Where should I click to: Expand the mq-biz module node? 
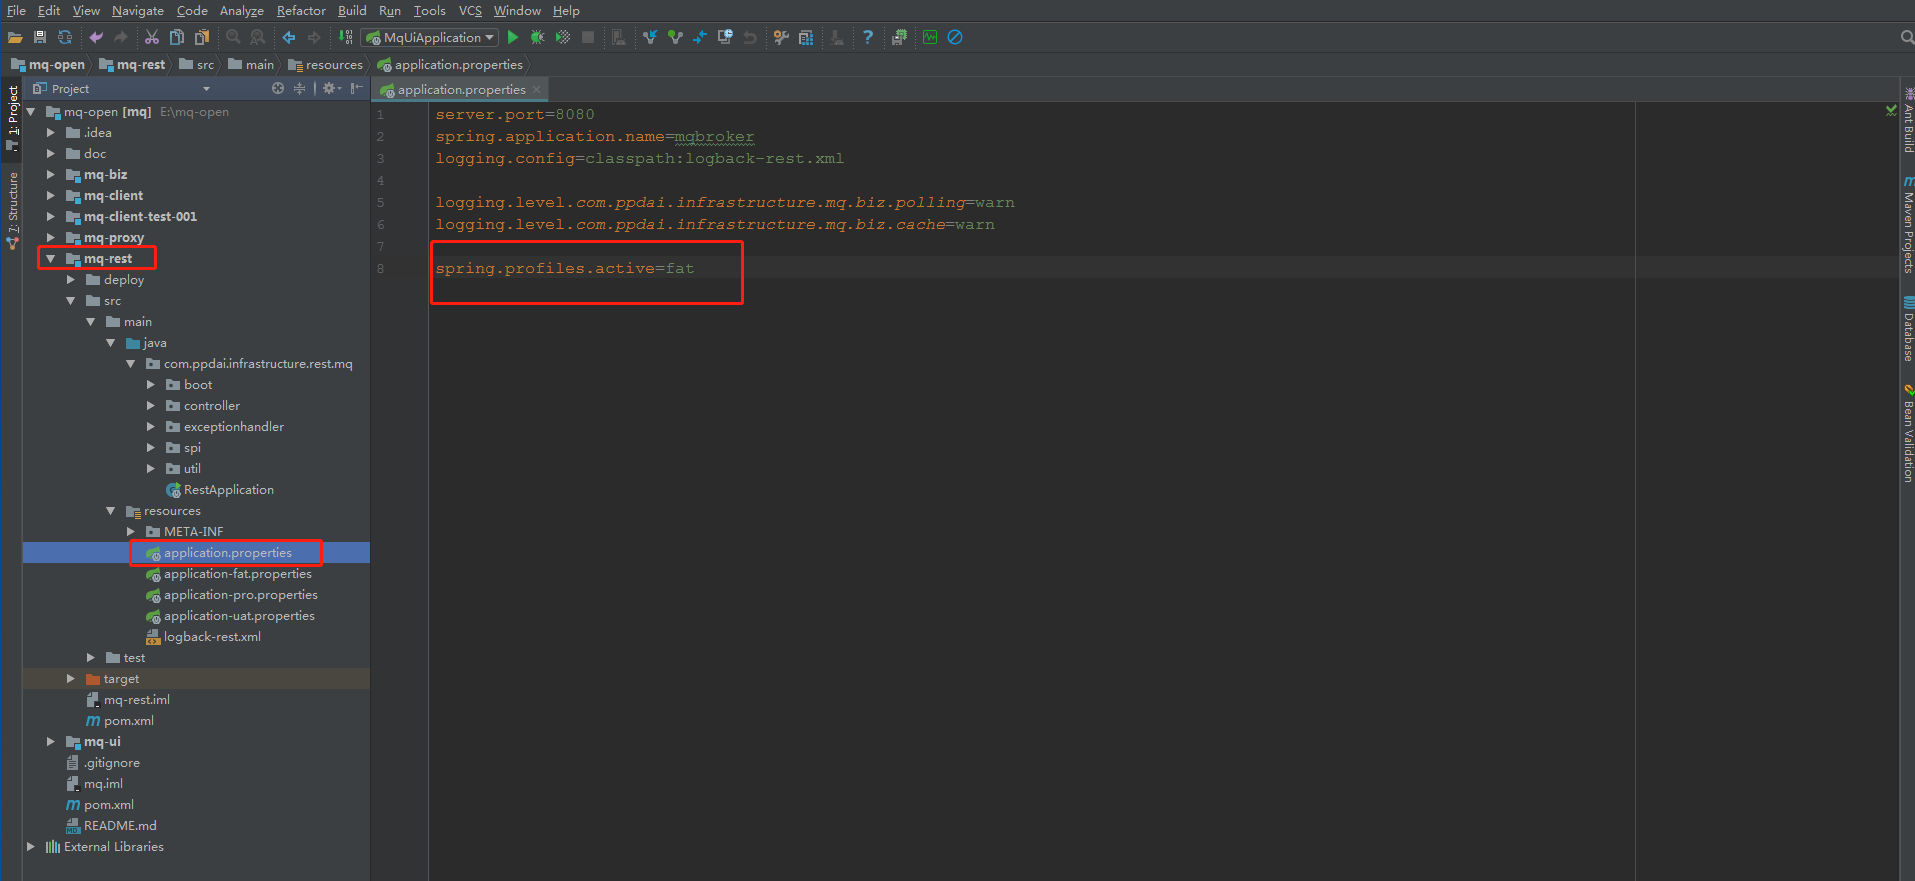click(x=50, y=174)
